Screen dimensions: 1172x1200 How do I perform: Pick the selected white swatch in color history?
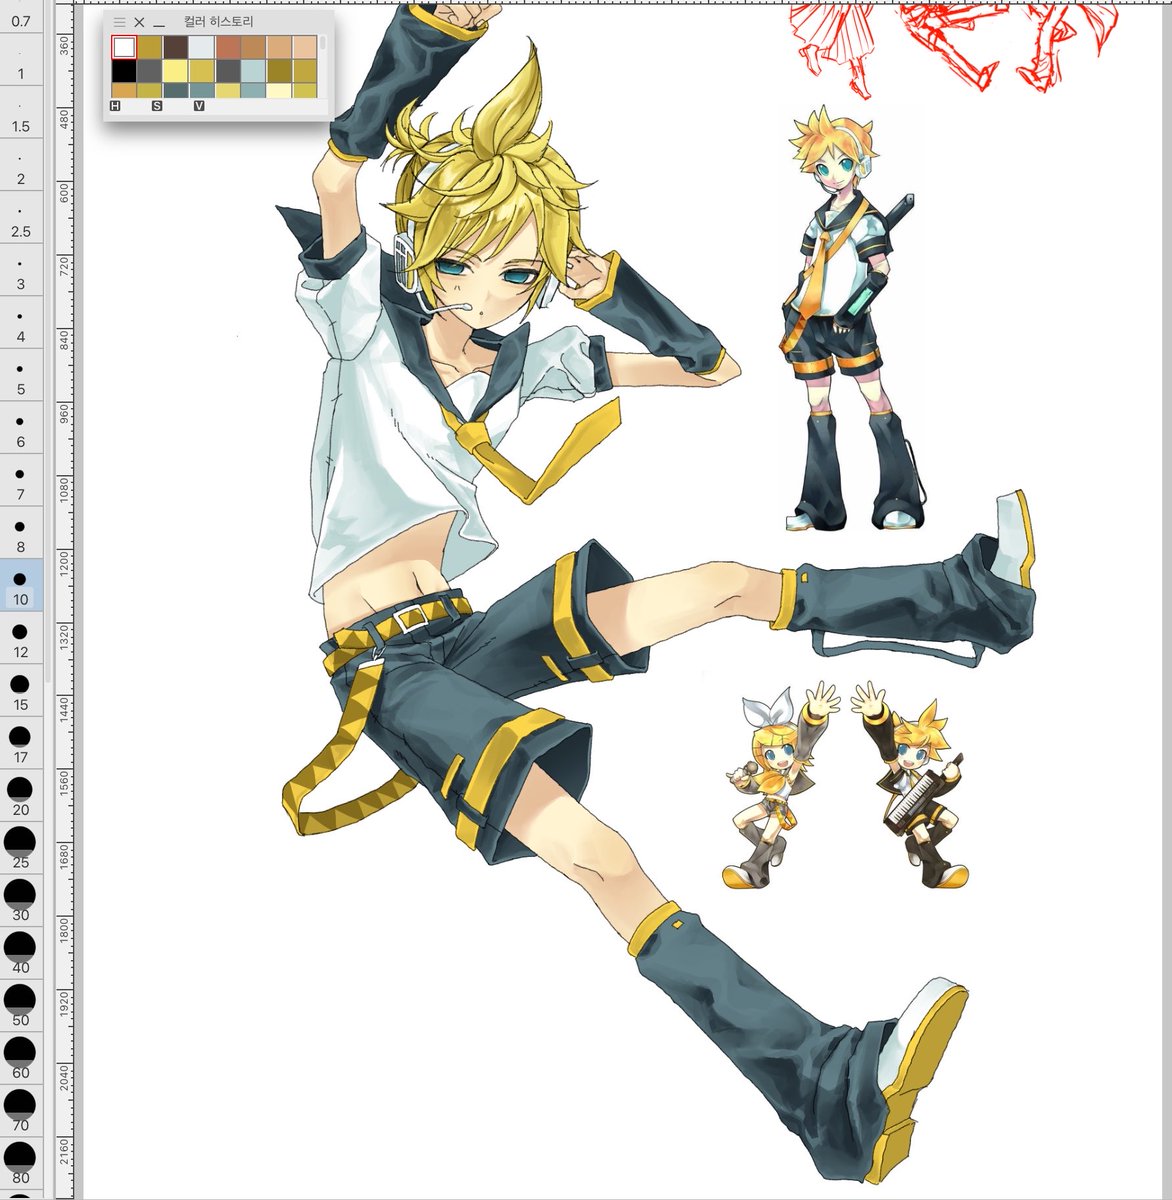tap(124, 47)
